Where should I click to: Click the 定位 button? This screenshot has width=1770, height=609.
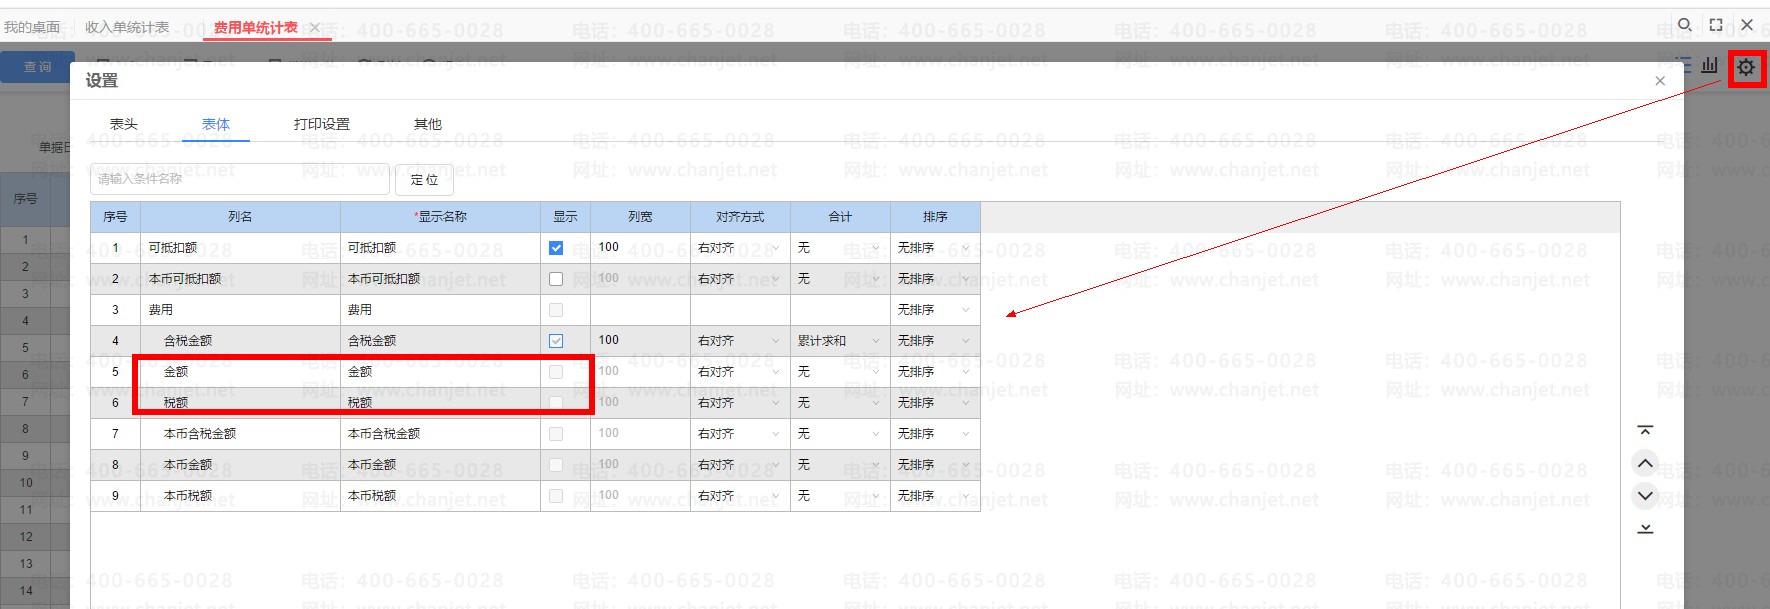coord(424,179)
